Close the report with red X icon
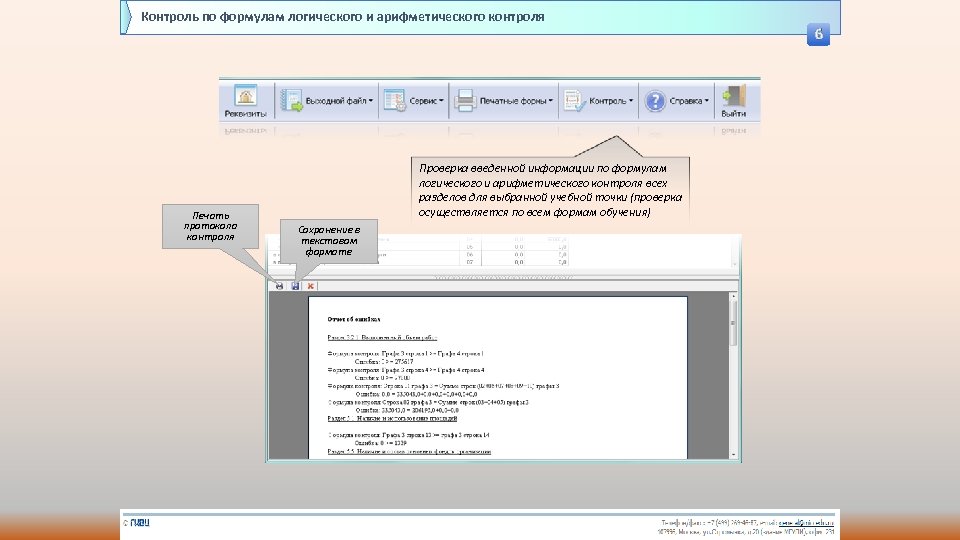This screenshot has height=540, width=960. (x=310, y=286)
